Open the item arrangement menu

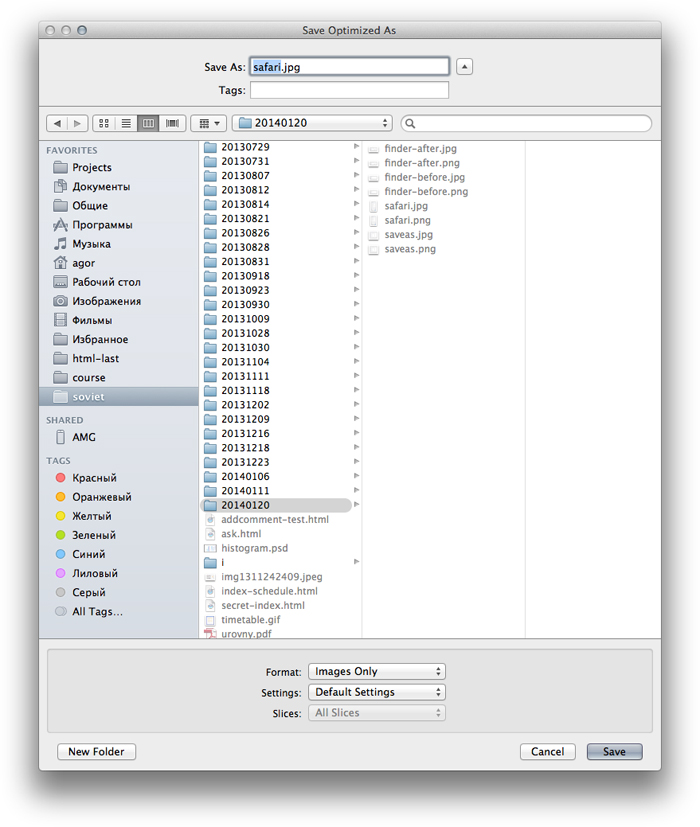point(208,123)
